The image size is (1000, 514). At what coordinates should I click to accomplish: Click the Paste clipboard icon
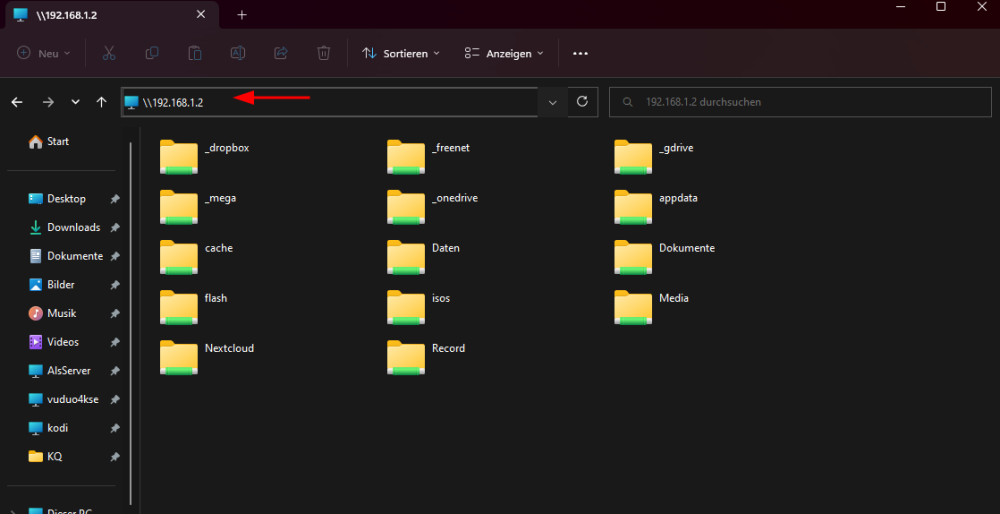click(195, 54)
